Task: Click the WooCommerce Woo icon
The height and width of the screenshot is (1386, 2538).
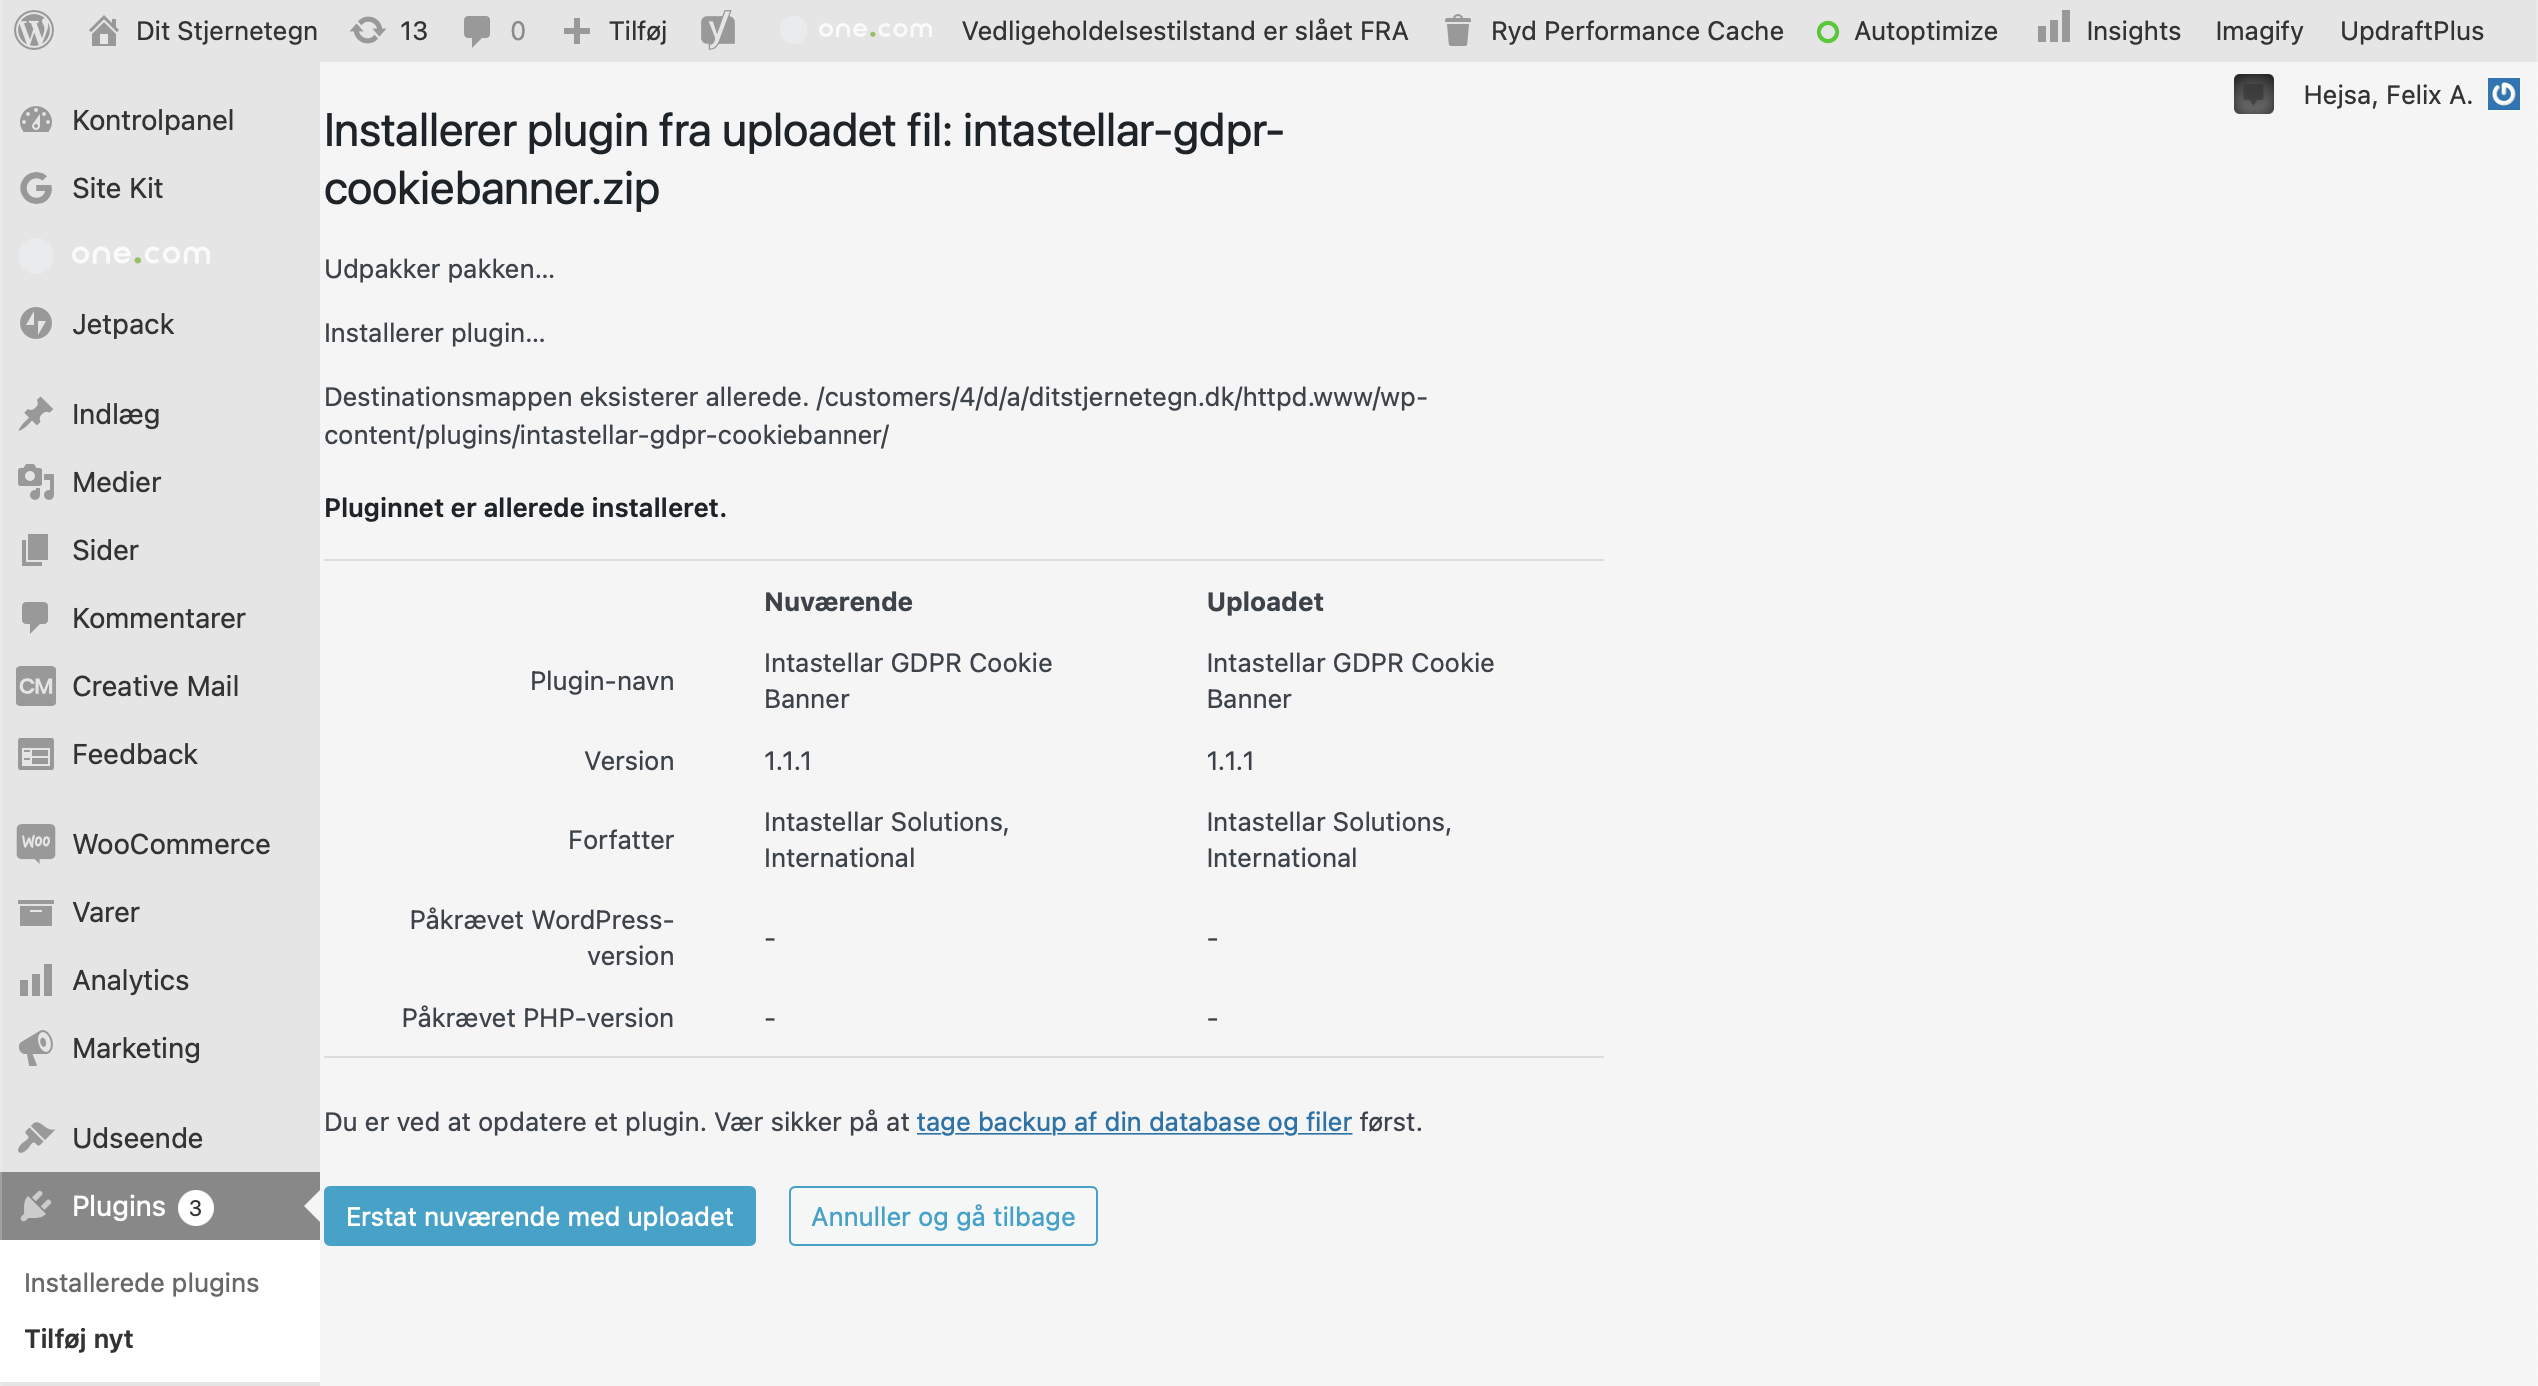Action: point(36,843)
